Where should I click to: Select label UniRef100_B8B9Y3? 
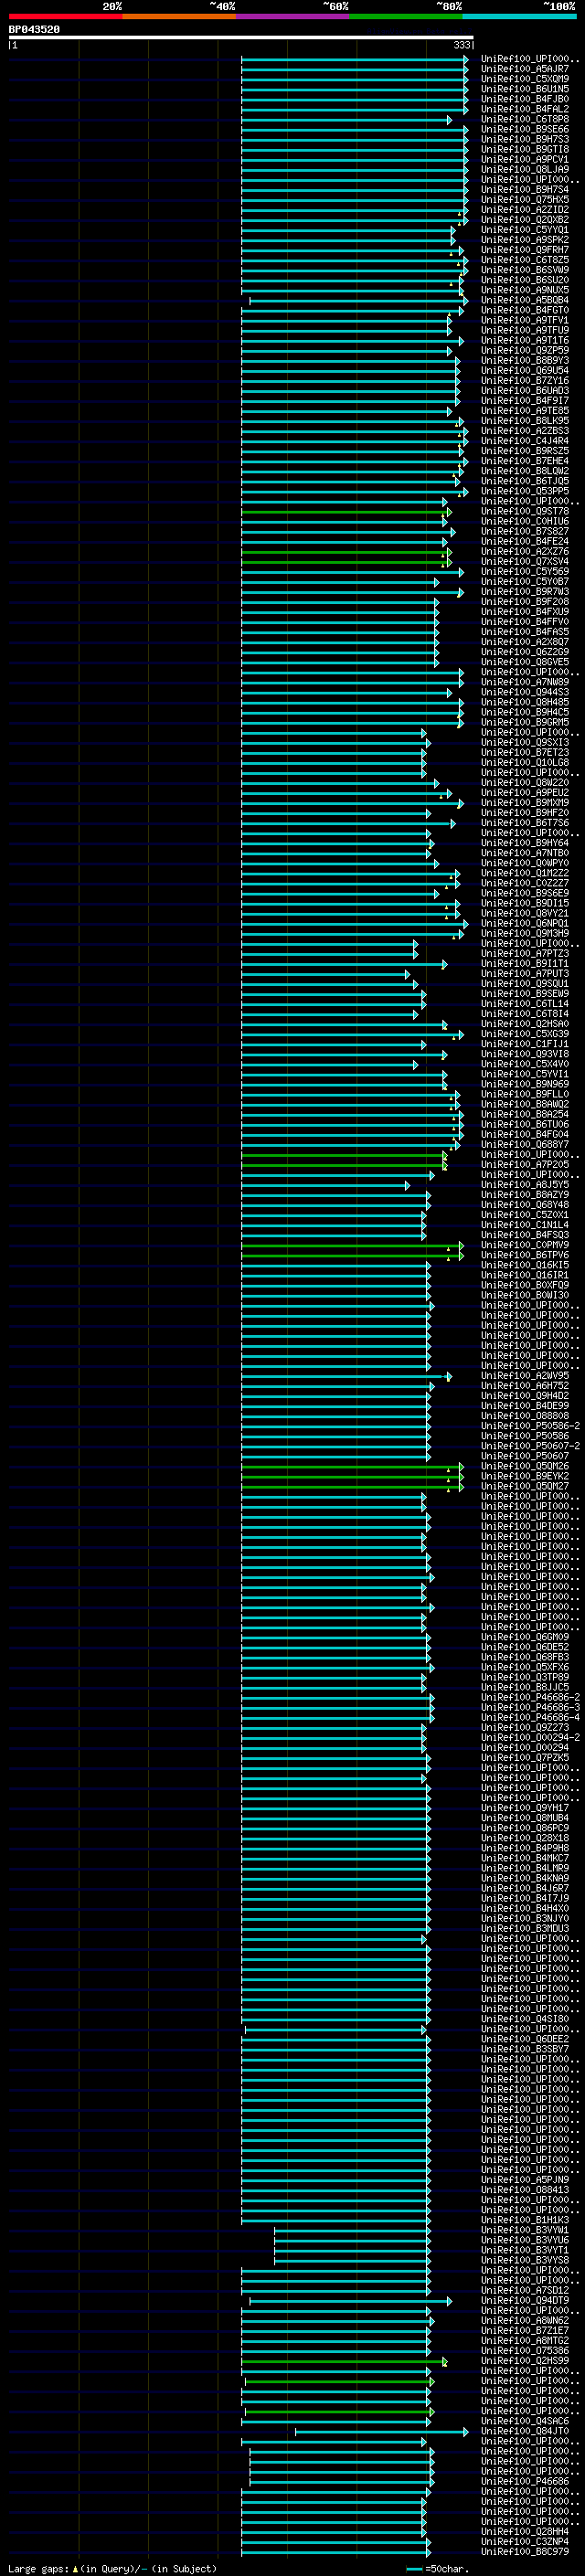coord(525,361)
